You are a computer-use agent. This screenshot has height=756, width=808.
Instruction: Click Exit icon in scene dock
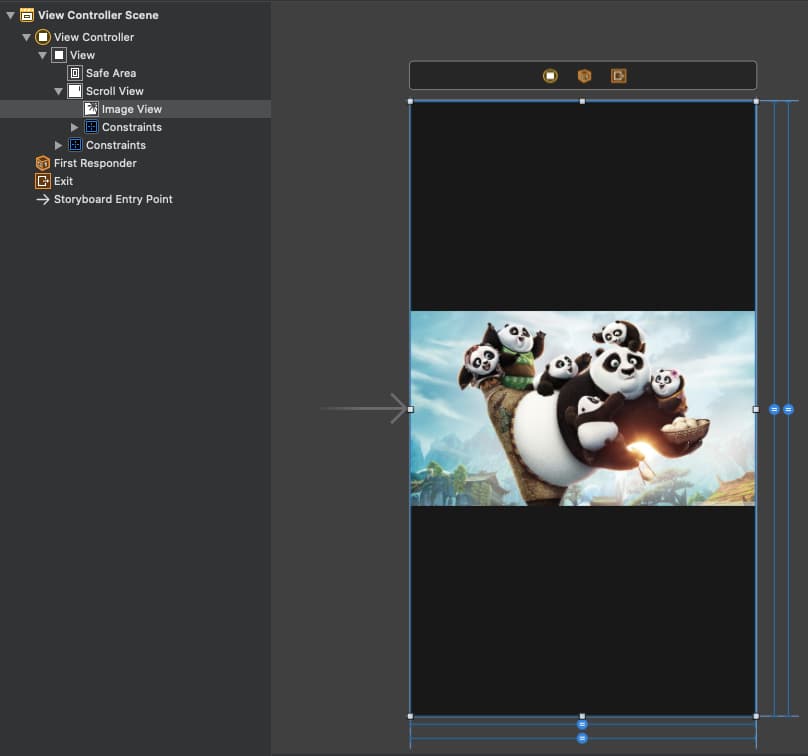tap(618, 76)
